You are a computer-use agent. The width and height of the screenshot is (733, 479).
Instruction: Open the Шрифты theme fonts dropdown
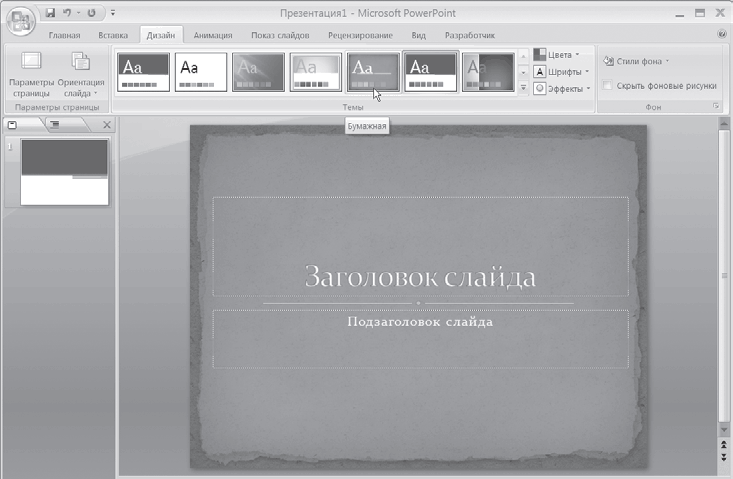click(561, 71)
